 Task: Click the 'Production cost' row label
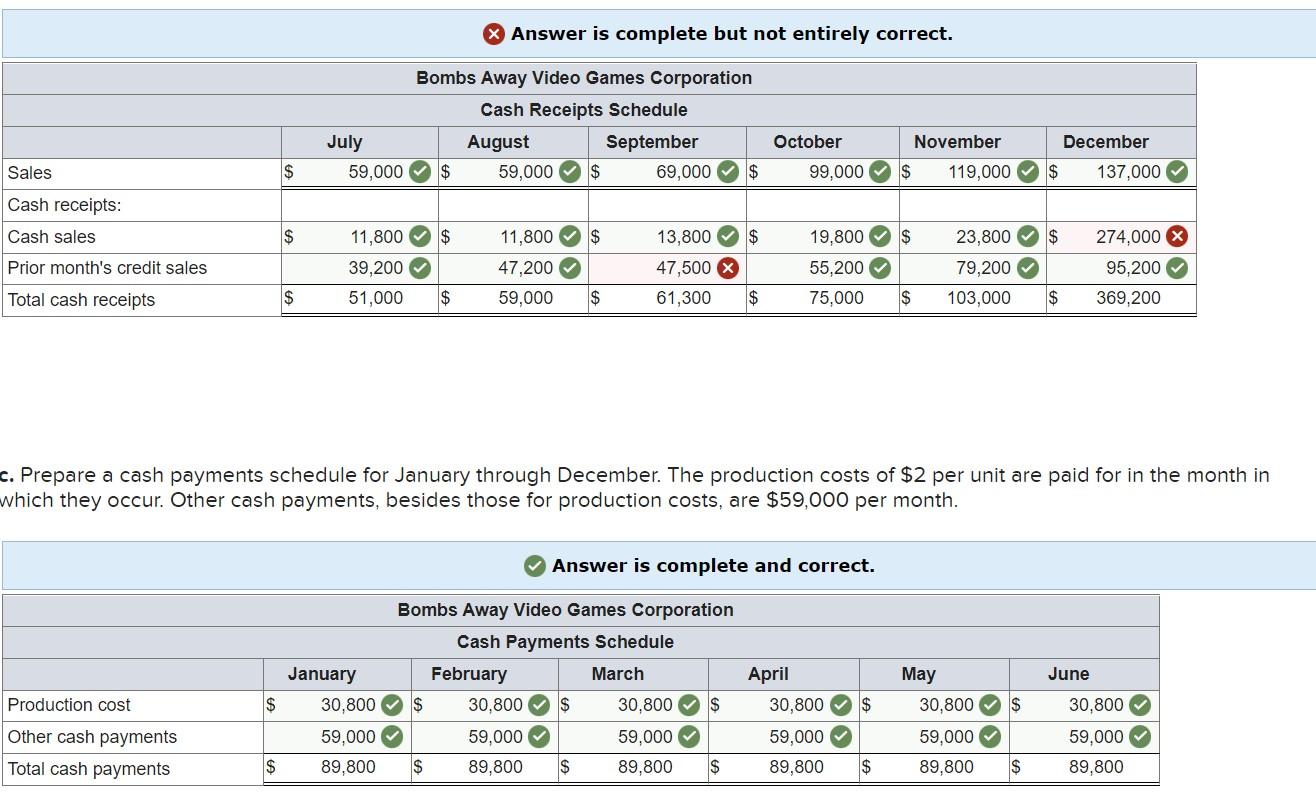click(x=69, y=705)
